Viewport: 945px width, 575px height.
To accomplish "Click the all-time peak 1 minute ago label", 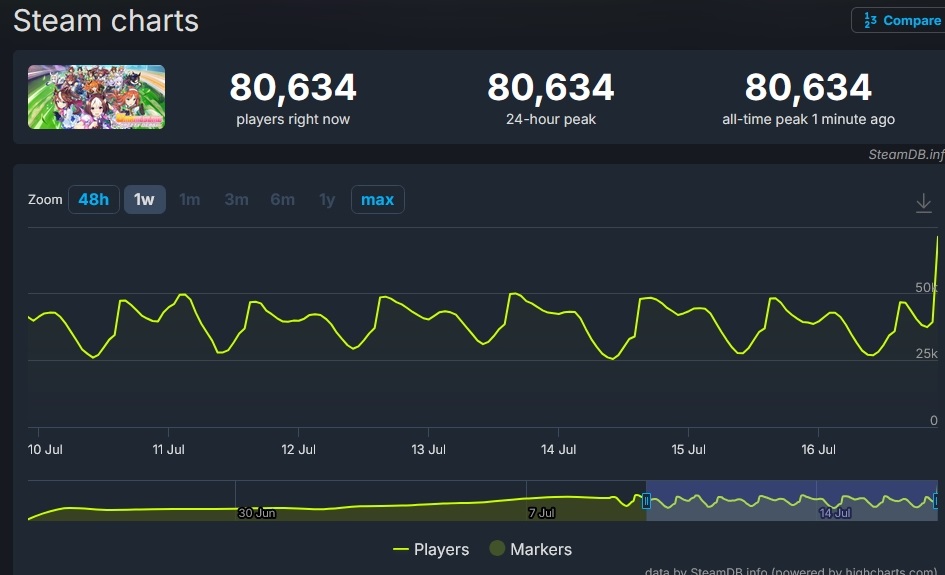I will pyautogui.click(x=808, y=119).
